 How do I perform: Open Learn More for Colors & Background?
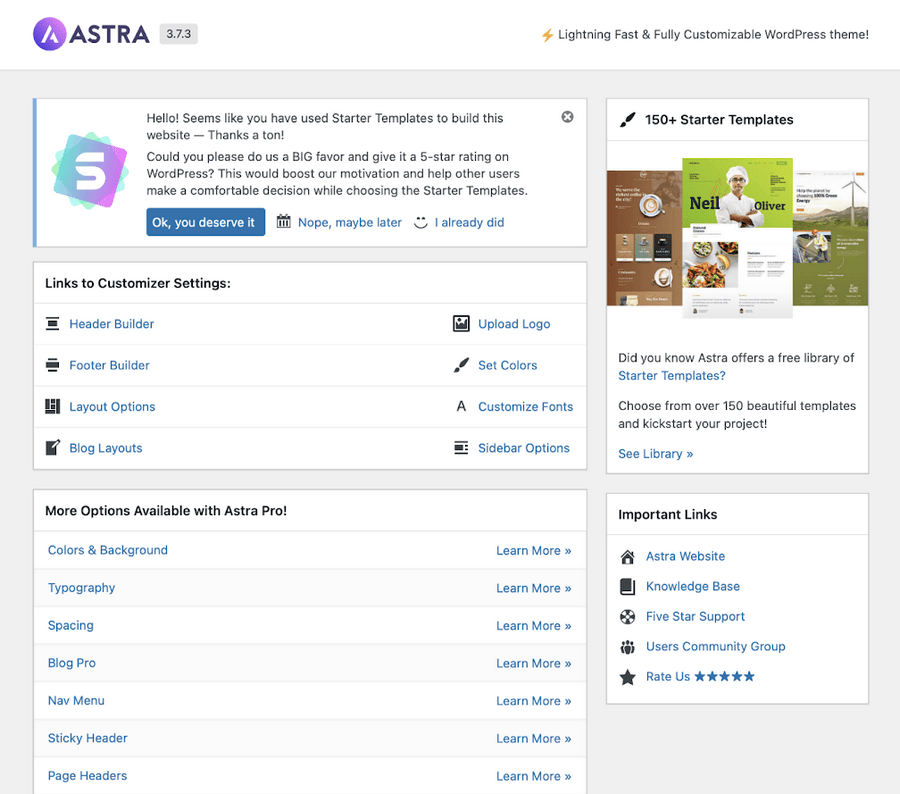pyautogui.click(x=533, y=551)
